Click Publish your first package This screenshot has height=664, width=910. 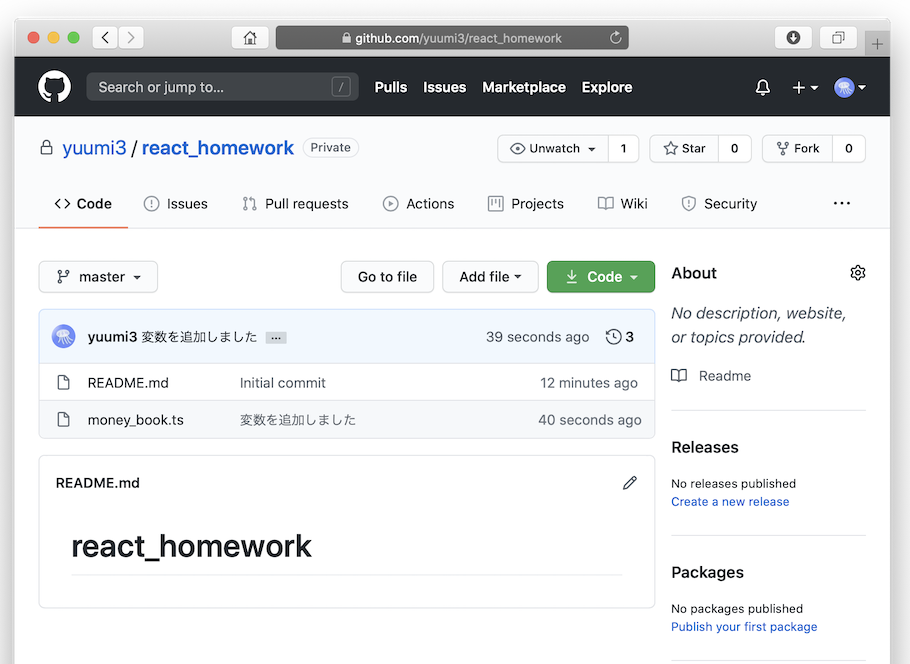pos(744,627)
